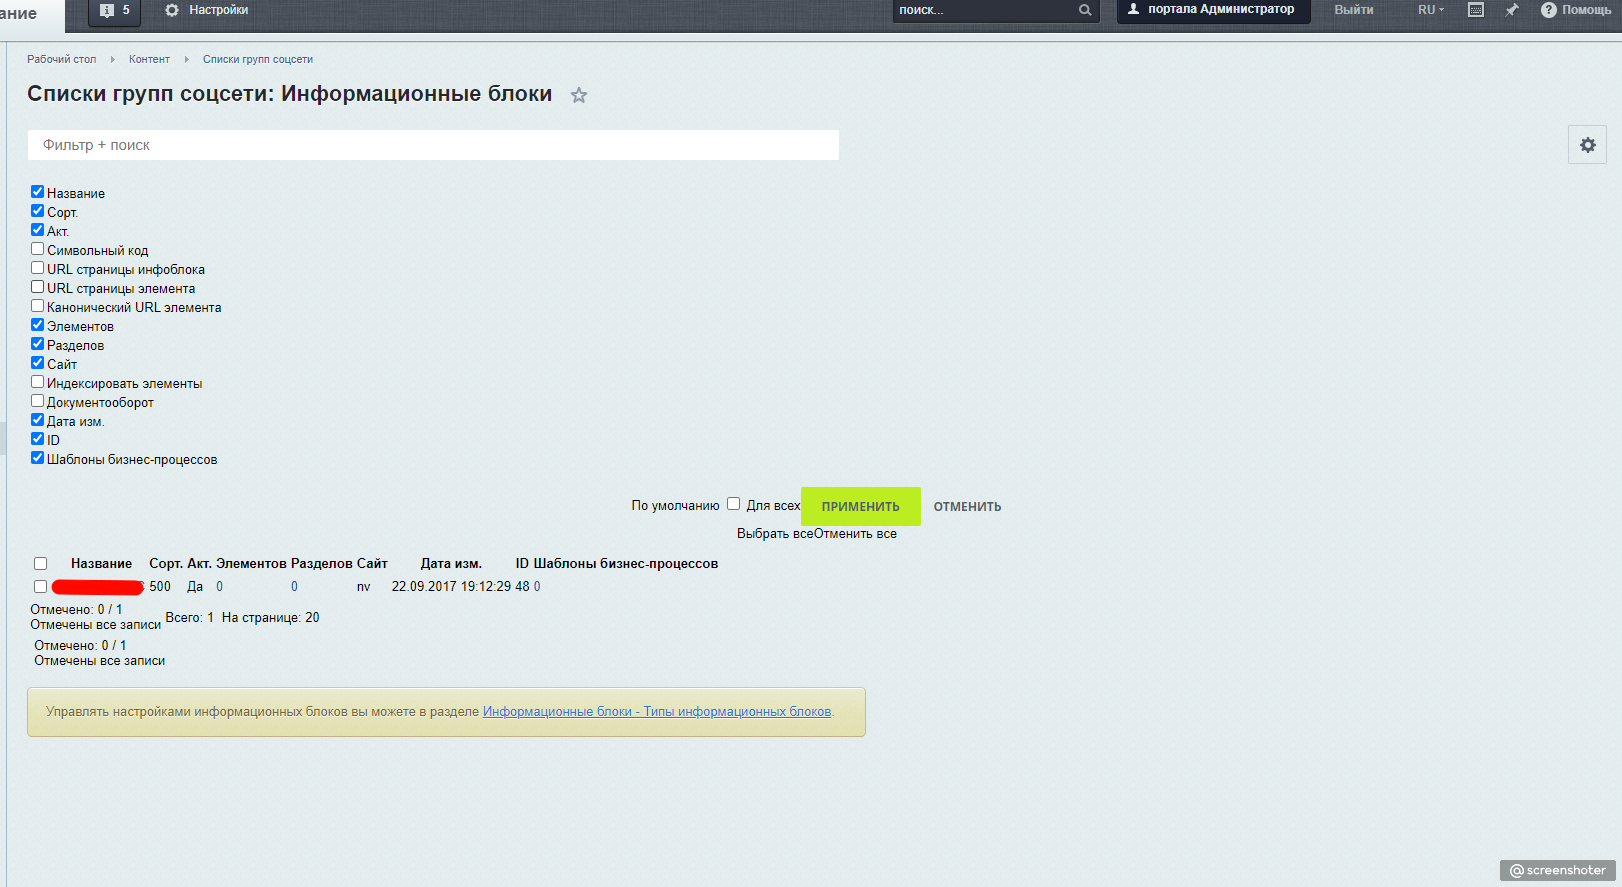Open Помощь help
The width and height of the screenshot is (1622, 887).
tap(1576, 10)
